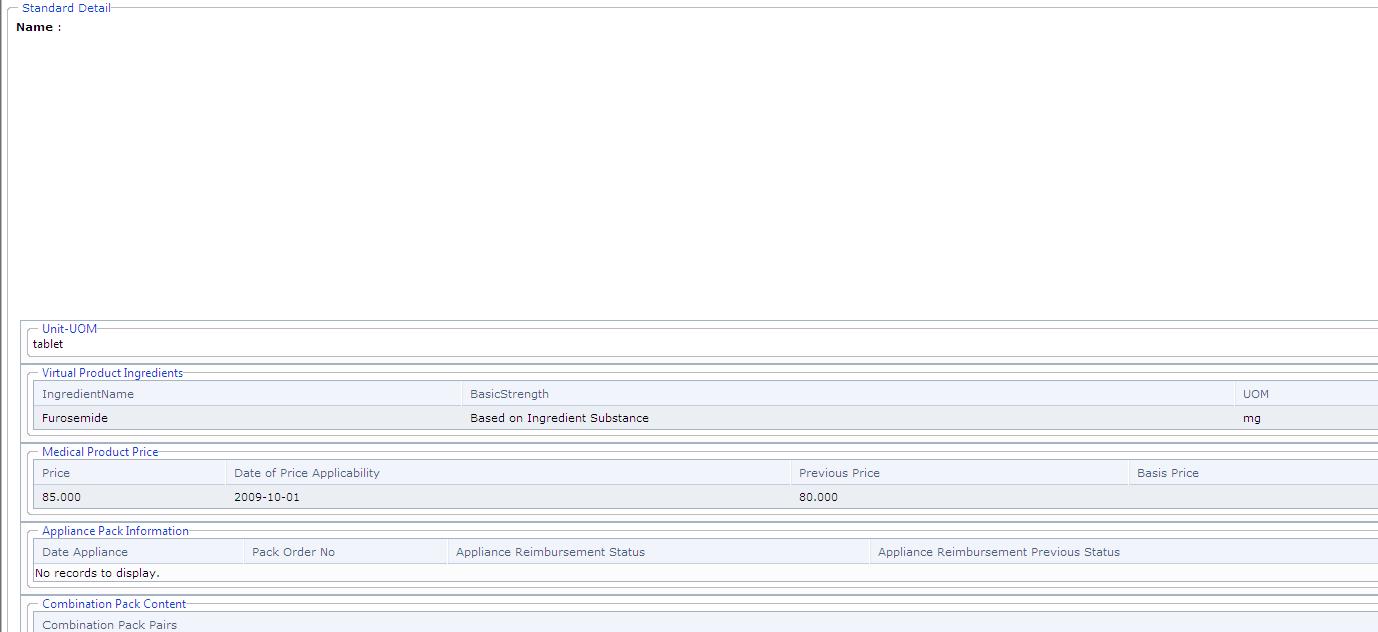Sort by Date of Price Applicability header

pos(307,473)
